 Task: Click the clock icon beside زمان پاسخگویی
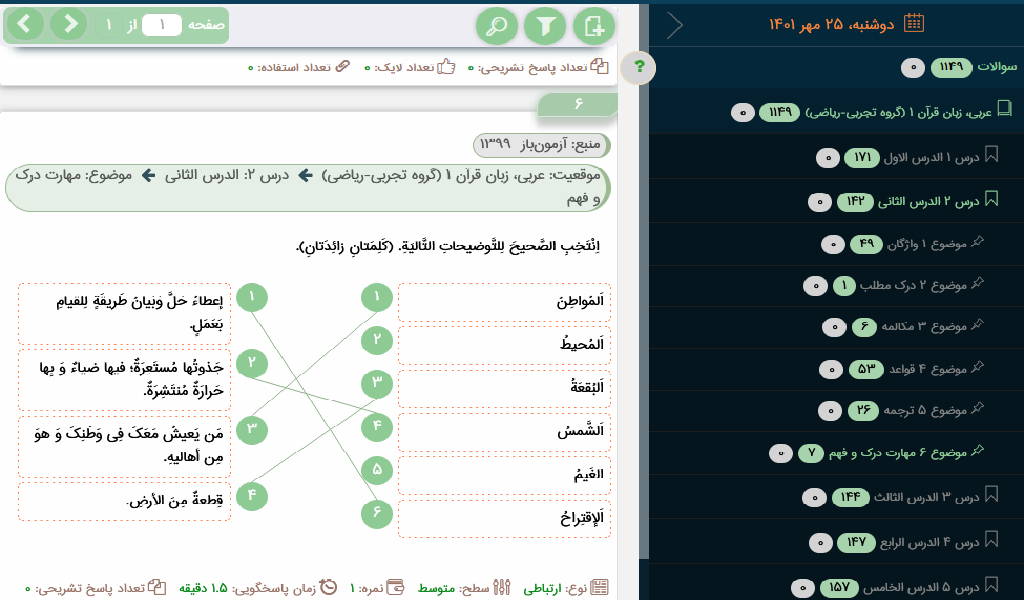pyautogui.click(x=328, y=587)
